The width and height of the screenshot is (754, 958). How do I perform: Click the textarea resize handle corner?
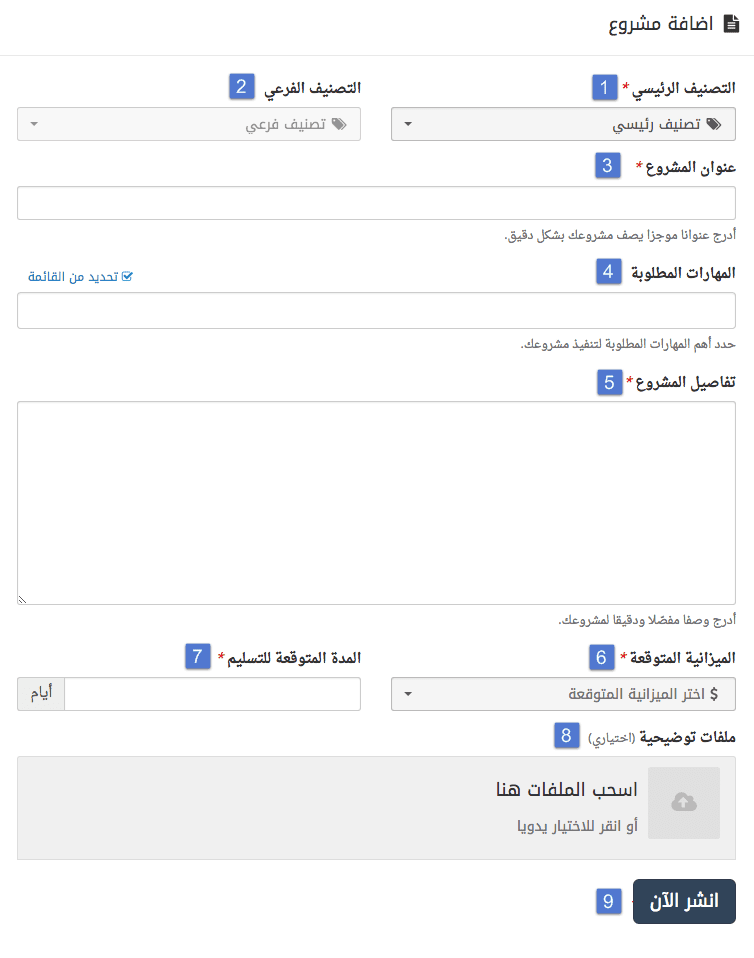22,599
